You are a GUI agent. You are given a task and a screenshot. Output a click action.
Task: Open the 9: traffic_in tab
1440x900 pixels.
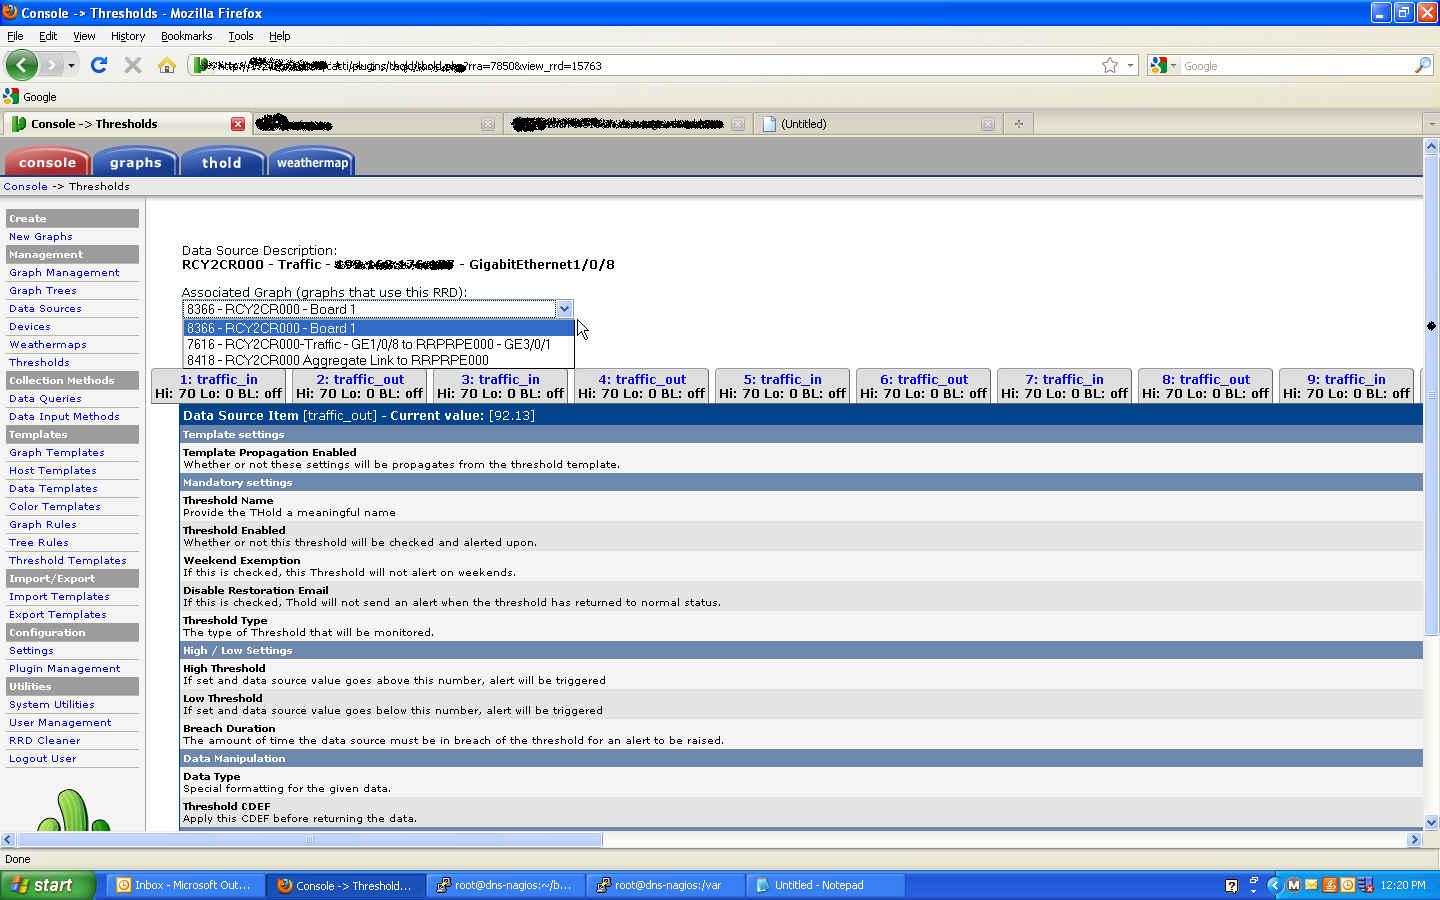click(1346, 386)
